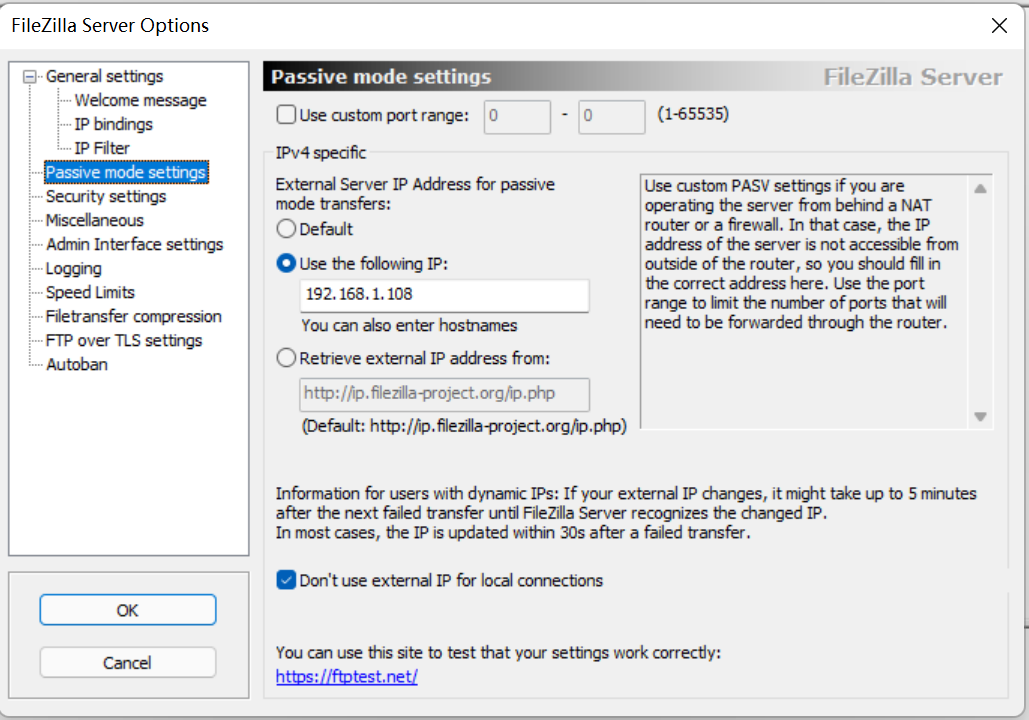This screenshot has width=1029, height=720.
Task: Open the Autoban settings page
Action: 77,364
